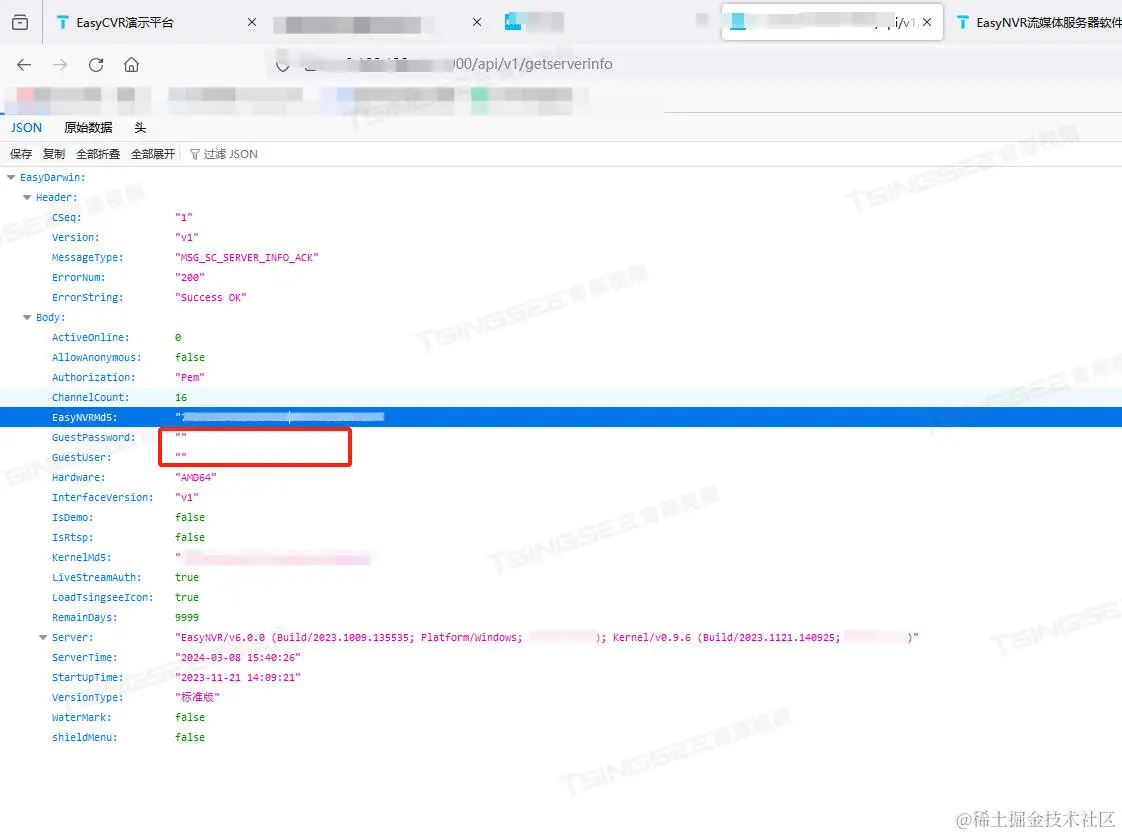Click the "Success OK" value
The width and height of the screenshot is (1122, 836).
[210, 298]
